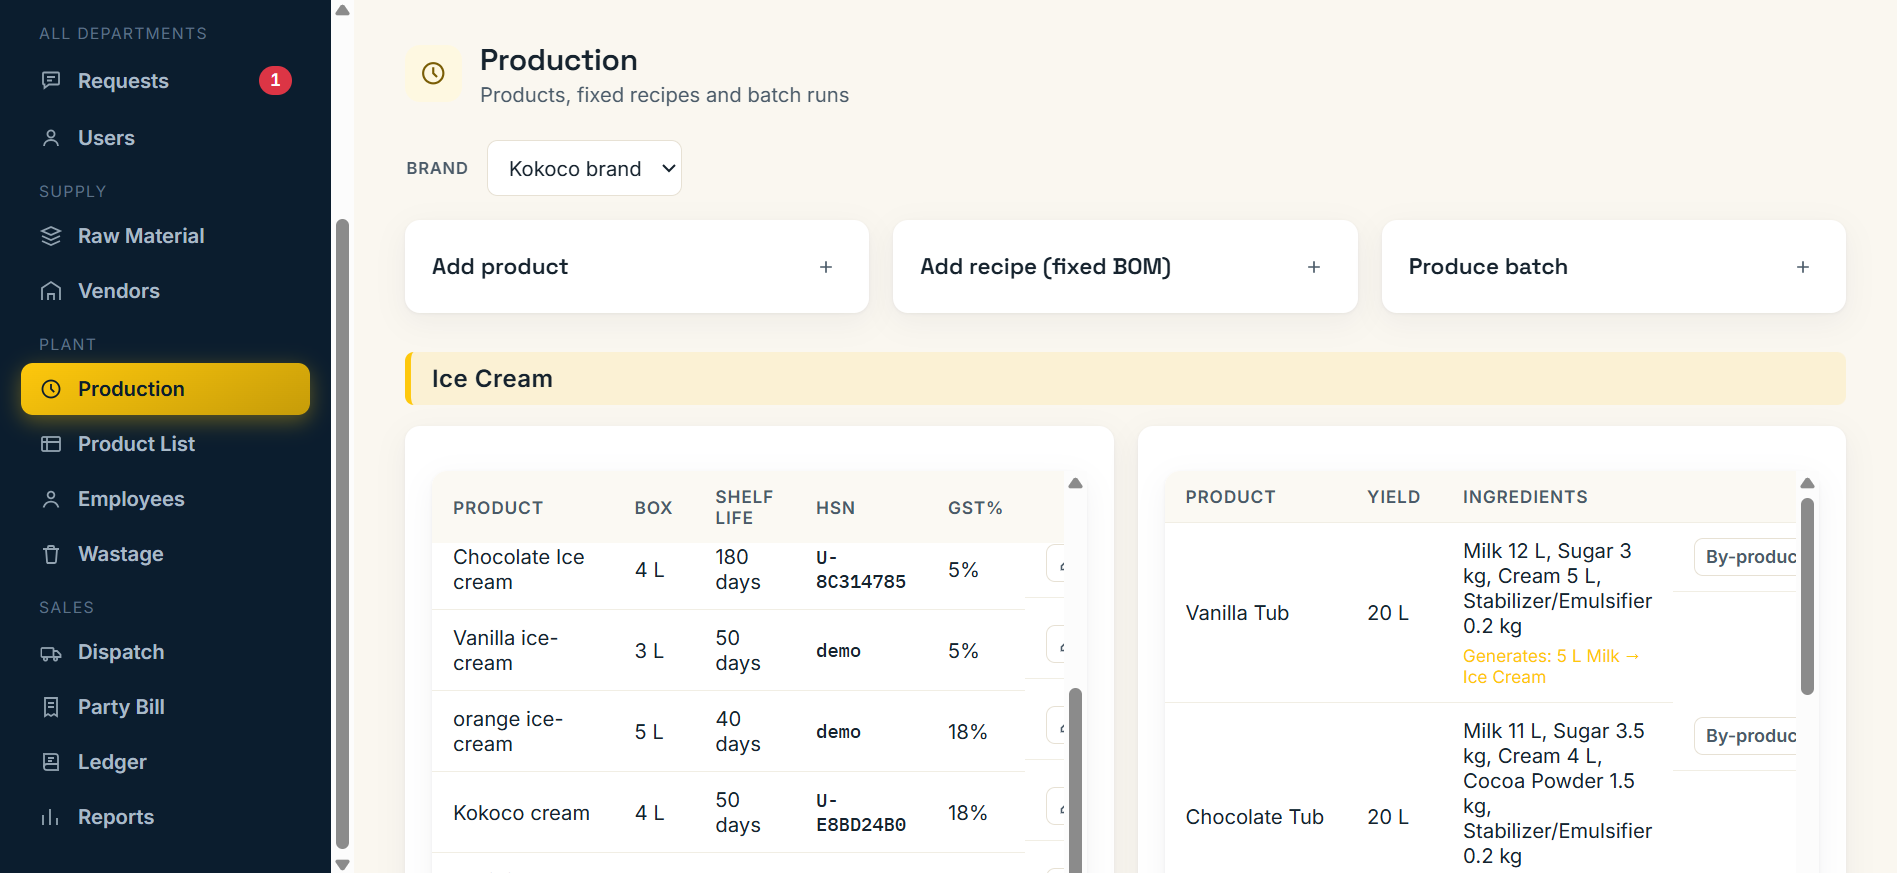Click the PRODUCT column header in products table
The image size is (1897, 873).
click(x=498, y=508)
